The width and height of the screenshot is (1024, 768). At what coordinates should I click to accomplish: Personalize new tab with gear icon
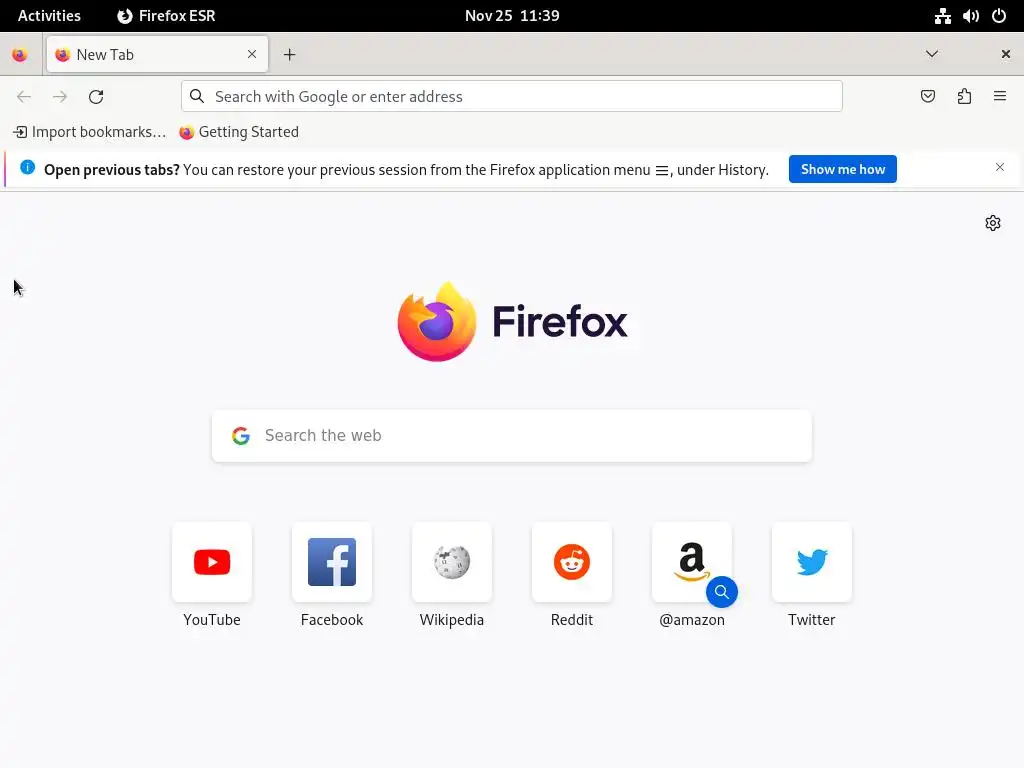[x=993, y=223]
